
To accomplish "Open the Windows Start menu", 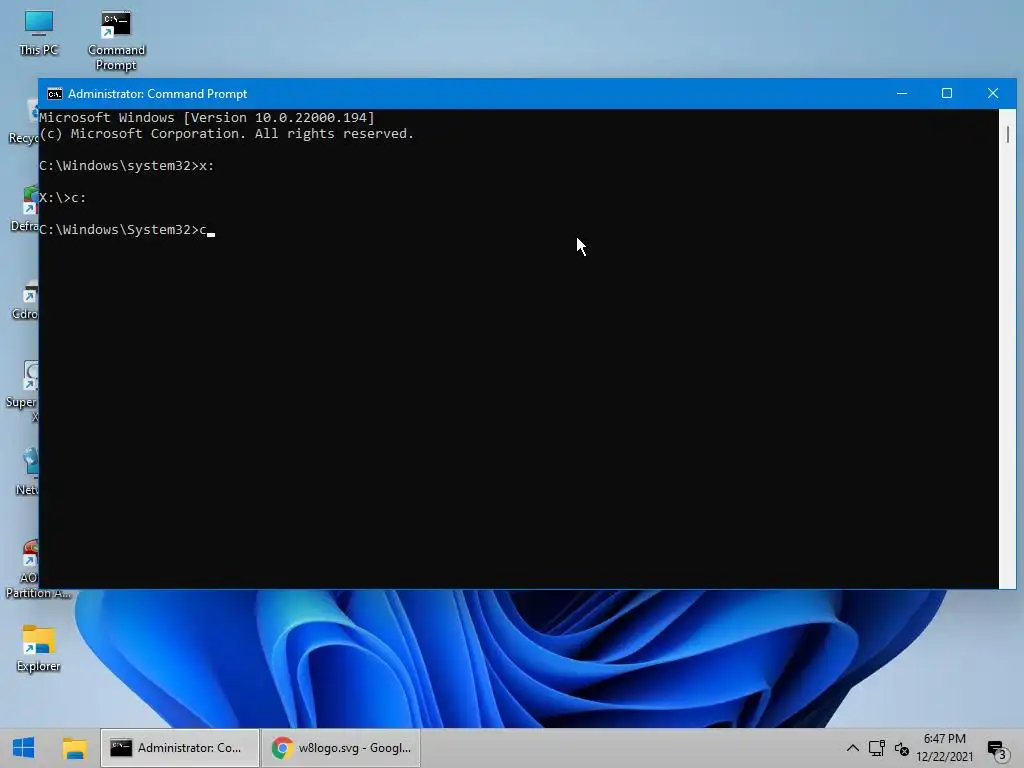I will (x=24, y=748).
